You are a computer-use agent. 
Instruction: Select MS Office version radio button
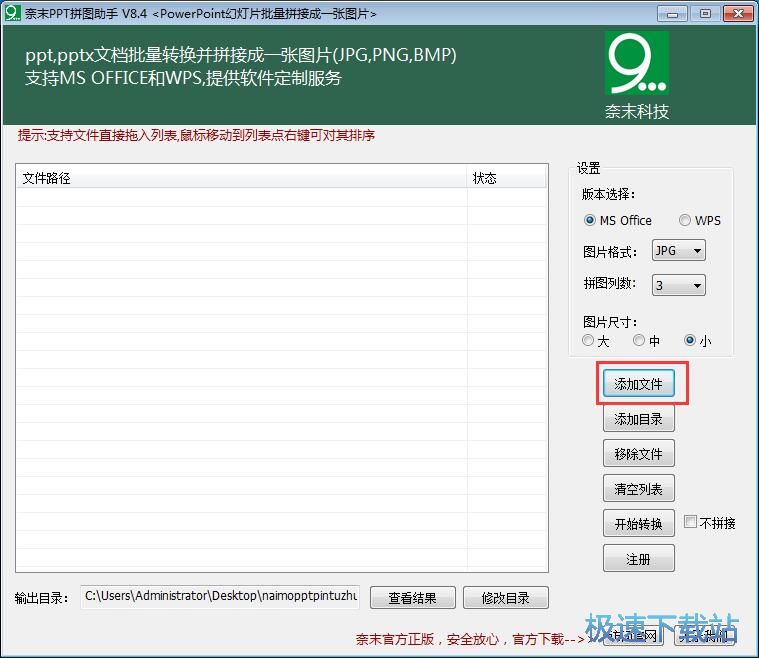coord(590,220)
